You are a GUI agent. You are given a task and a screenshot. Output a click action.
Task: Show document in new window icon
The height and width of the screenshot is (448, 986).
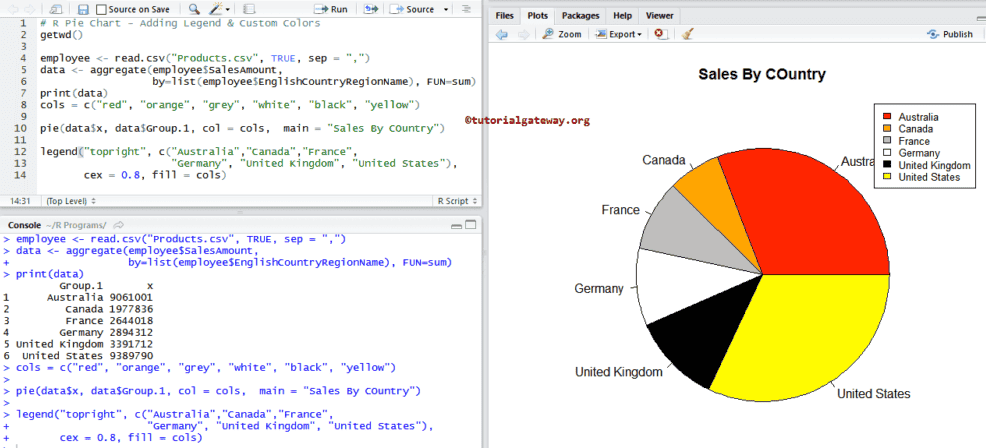(55, 9)
